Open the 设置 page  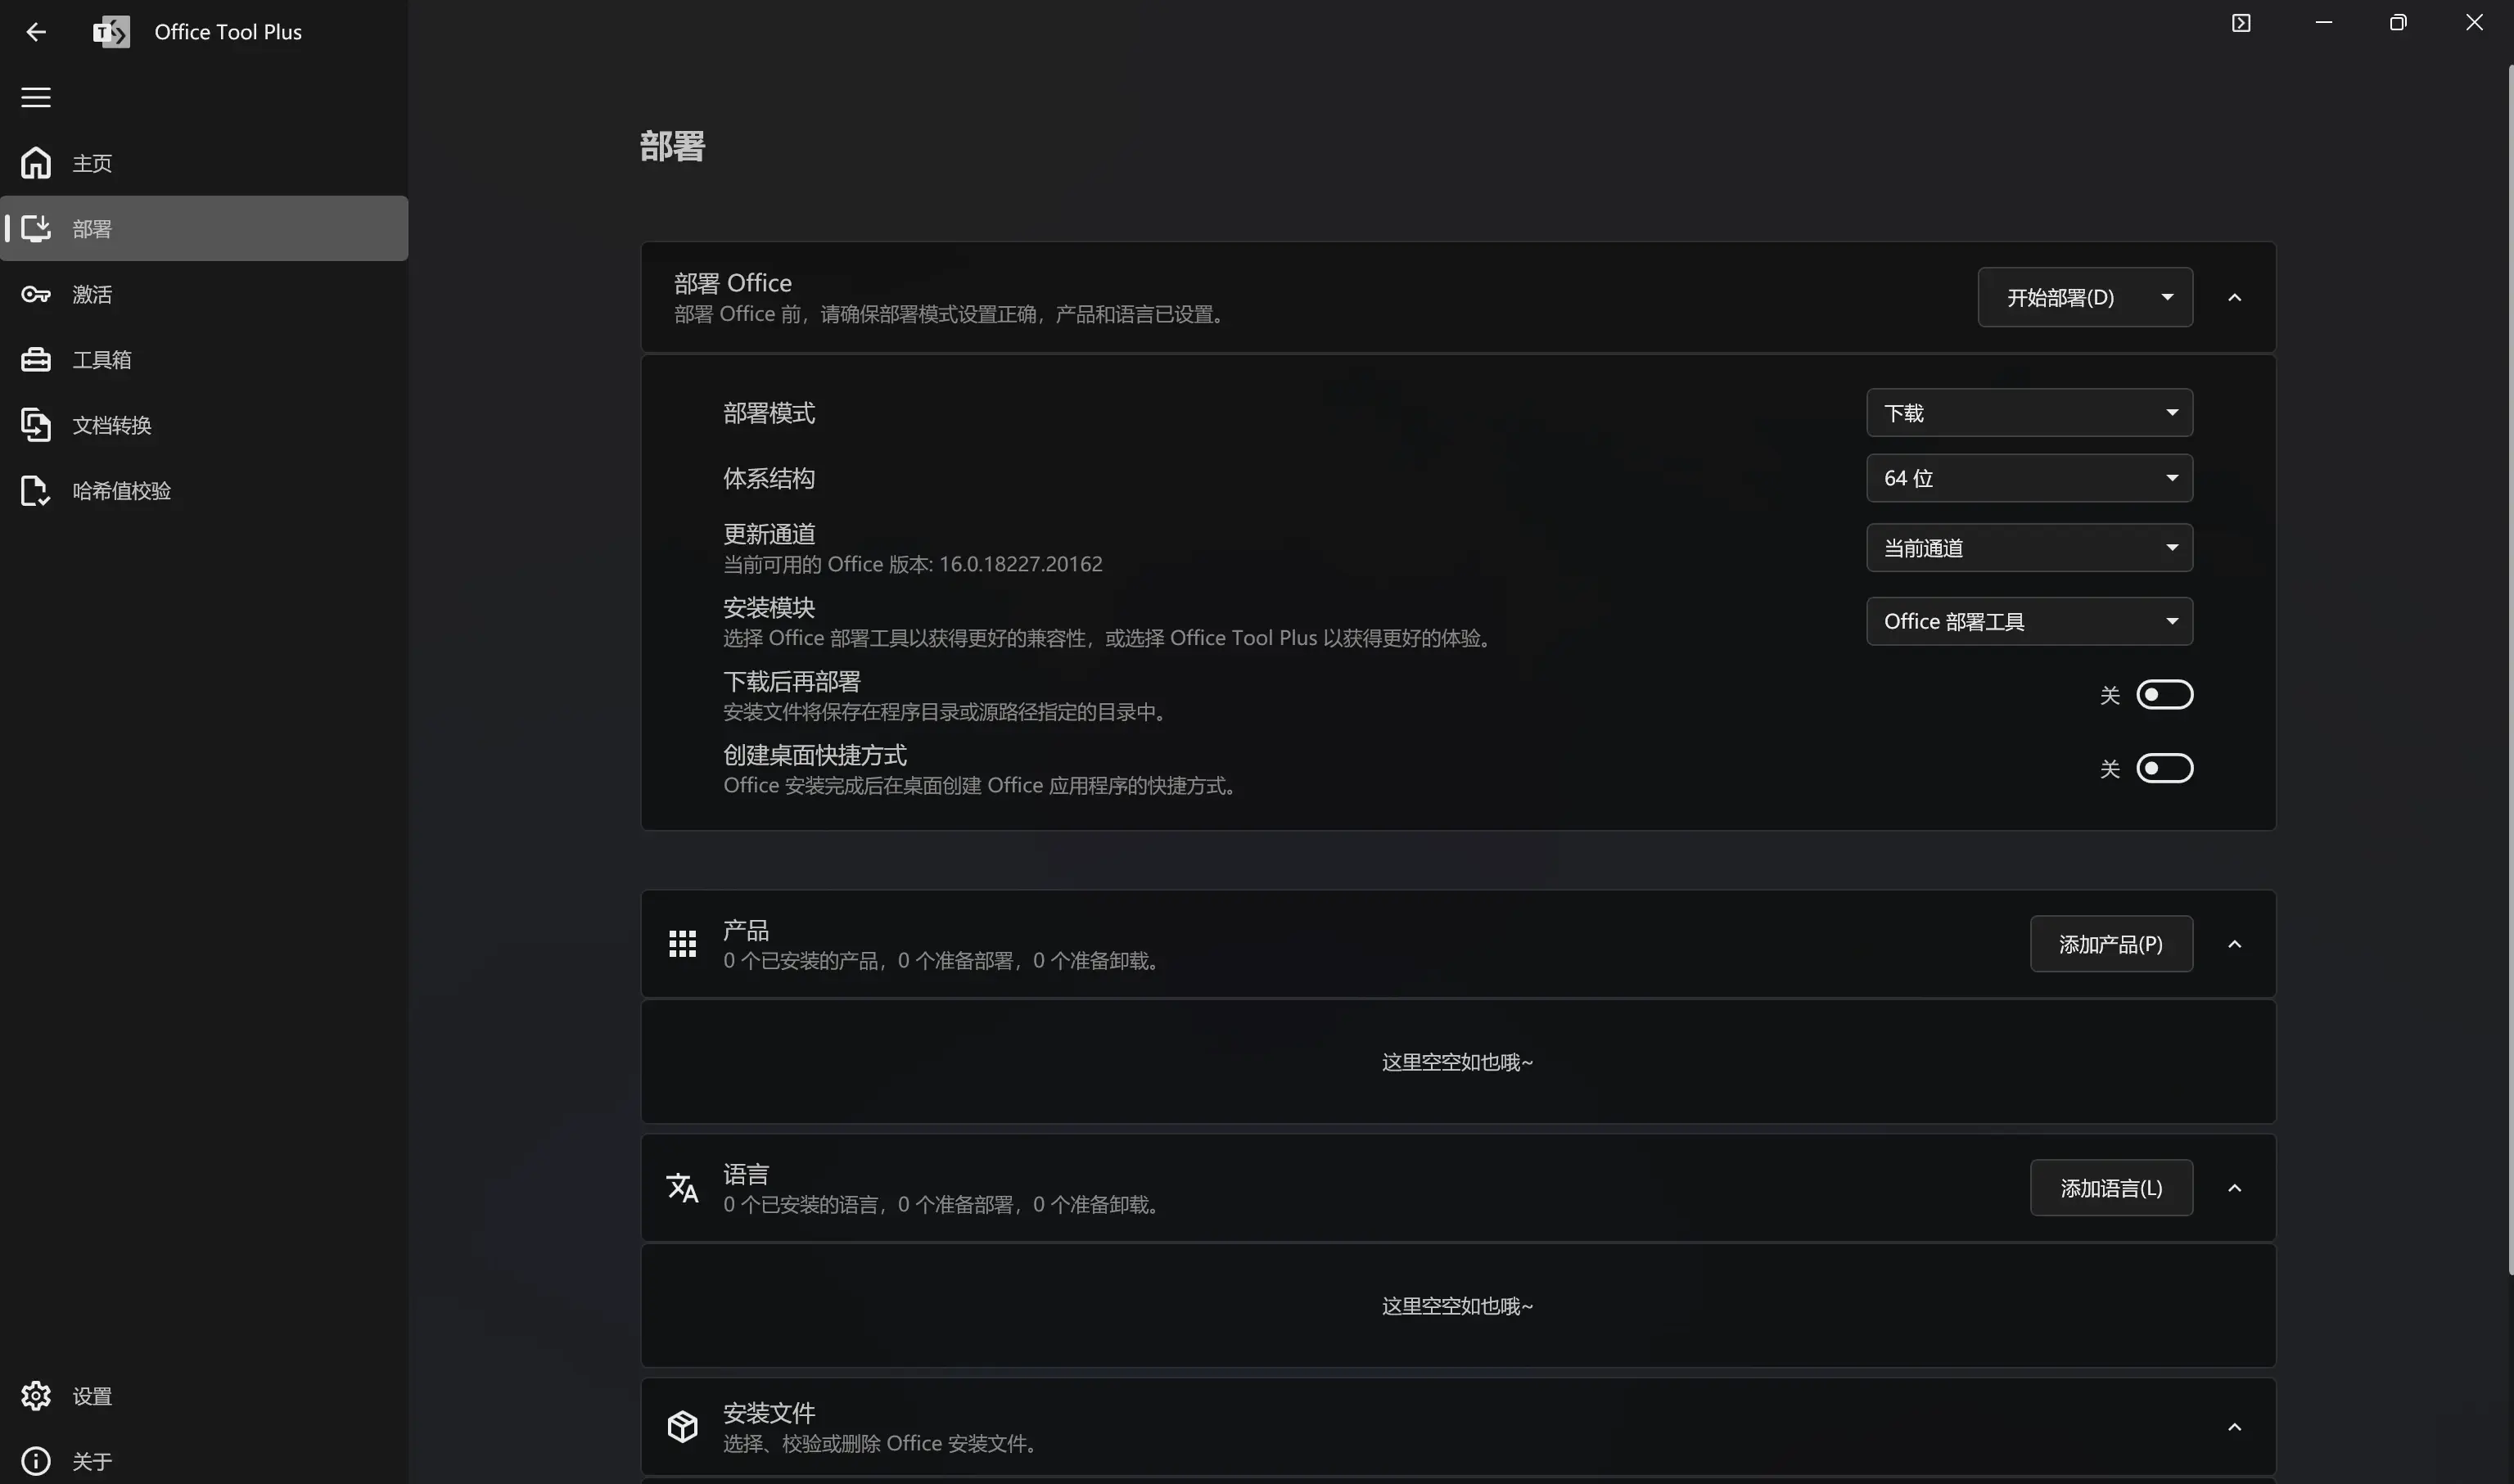tap(204, 1396)
